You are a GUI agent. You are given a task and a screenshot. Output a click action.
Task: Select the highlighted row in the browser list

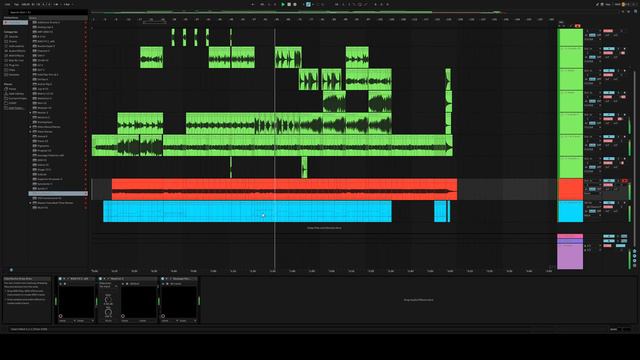[x=58, y=193]
